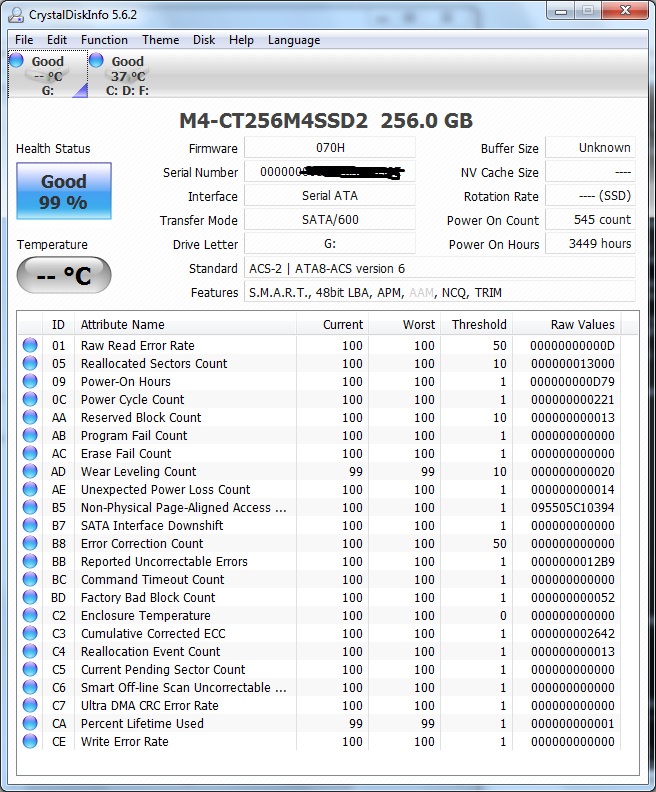Select the Wear Leveling Count attribute name
Image resolution: width=656 pixels, height=792 pixels.
click(x=138, y=471)
